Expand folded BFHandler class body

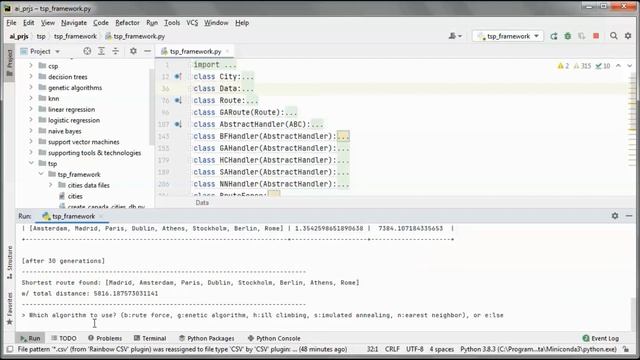point(343,136)
